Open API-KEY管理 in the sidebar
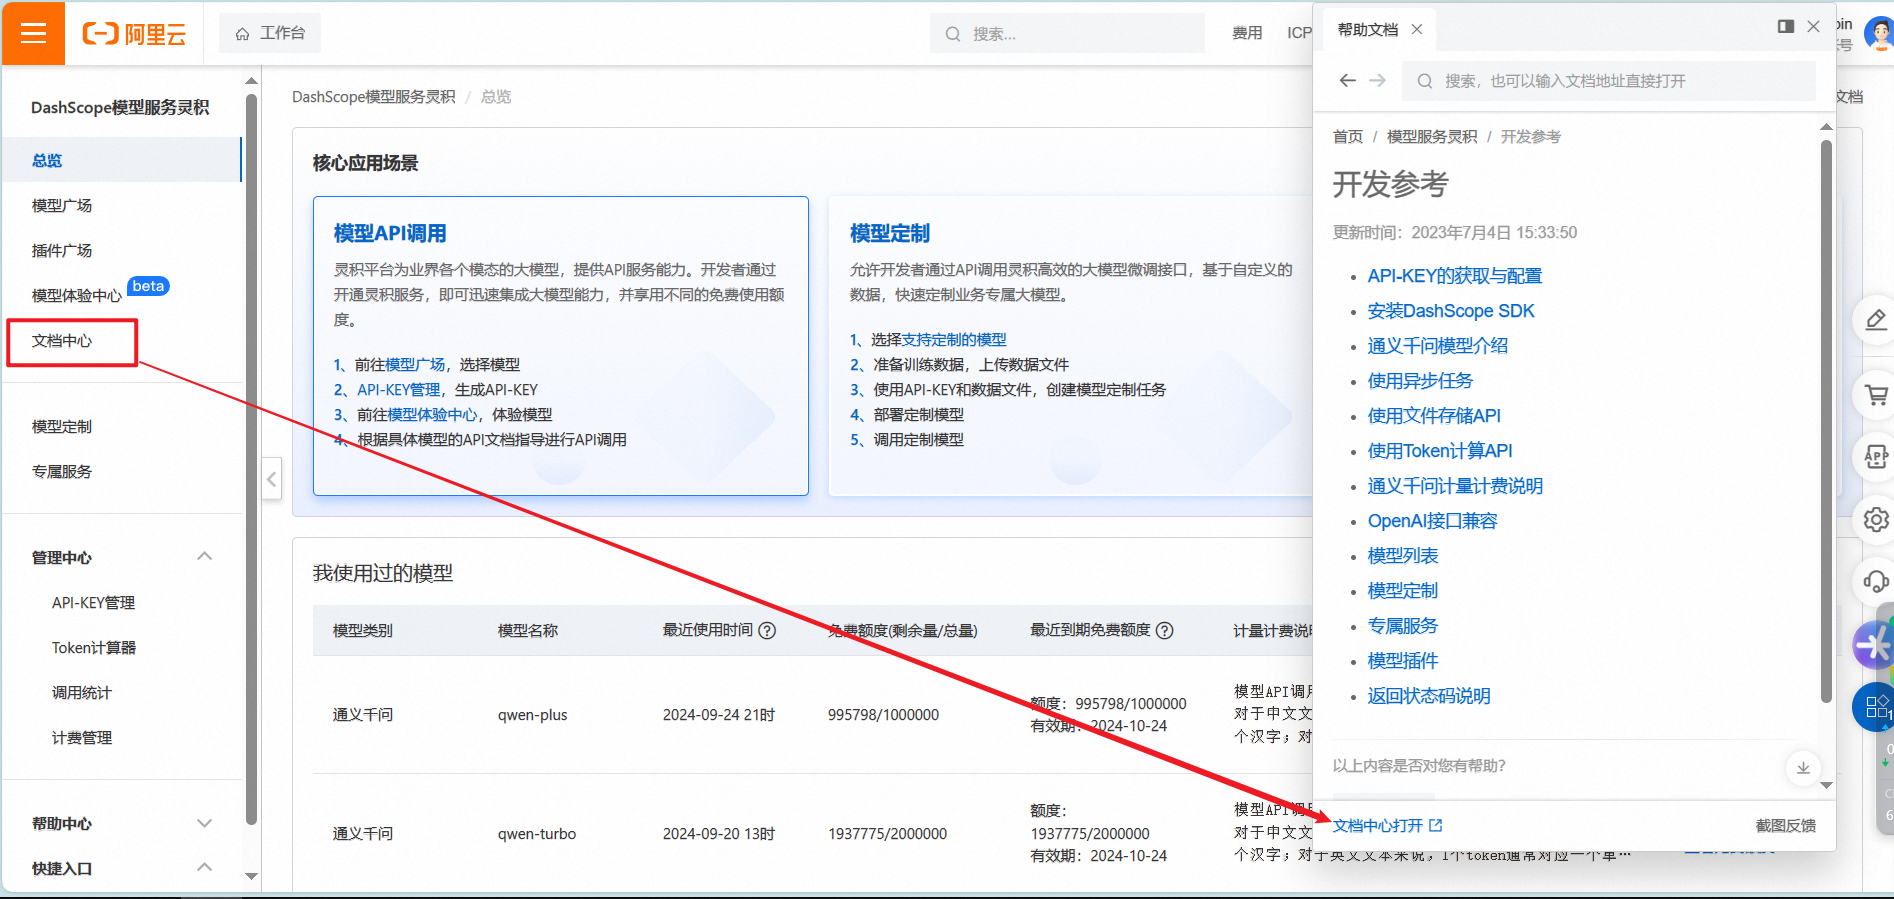This screenshot has height=899, width=1894. pos(93,603)
